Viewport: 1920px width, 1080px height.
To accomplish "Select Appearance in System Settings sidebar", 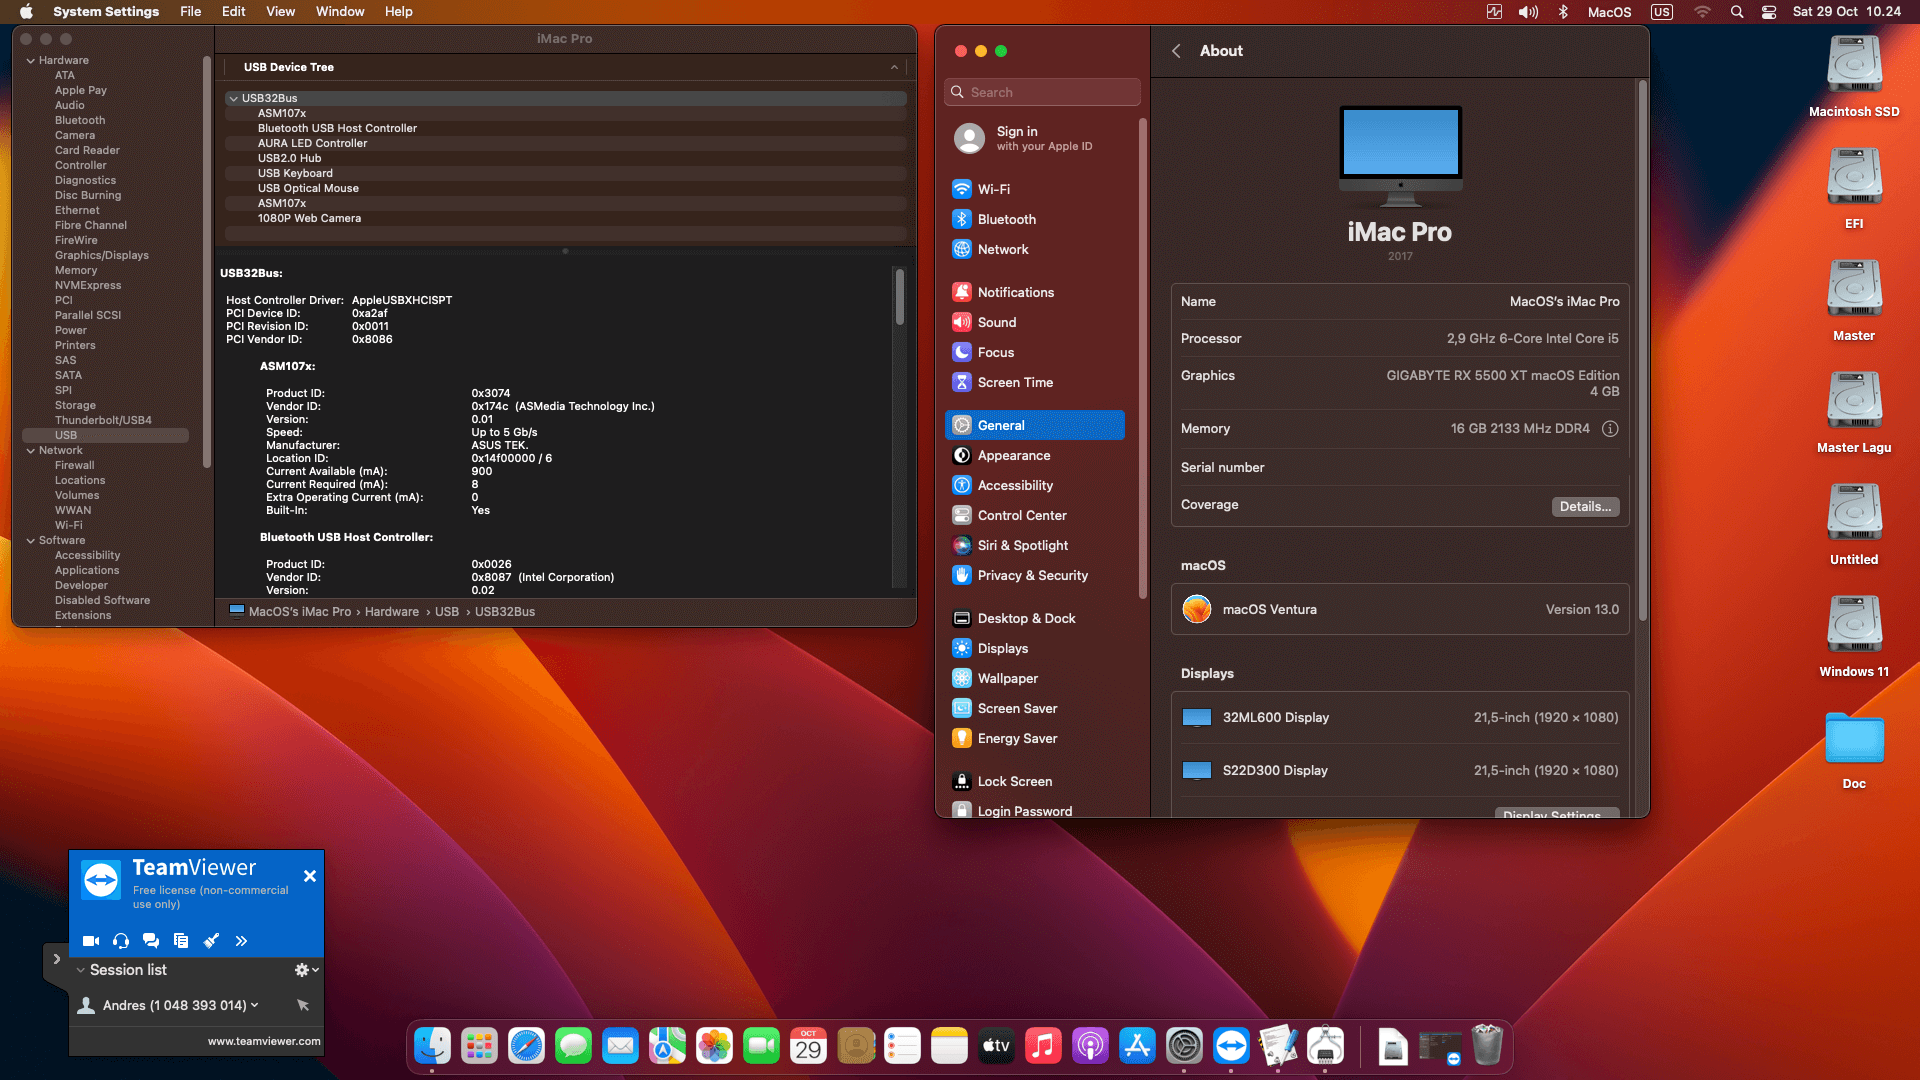I will 1013,455.
